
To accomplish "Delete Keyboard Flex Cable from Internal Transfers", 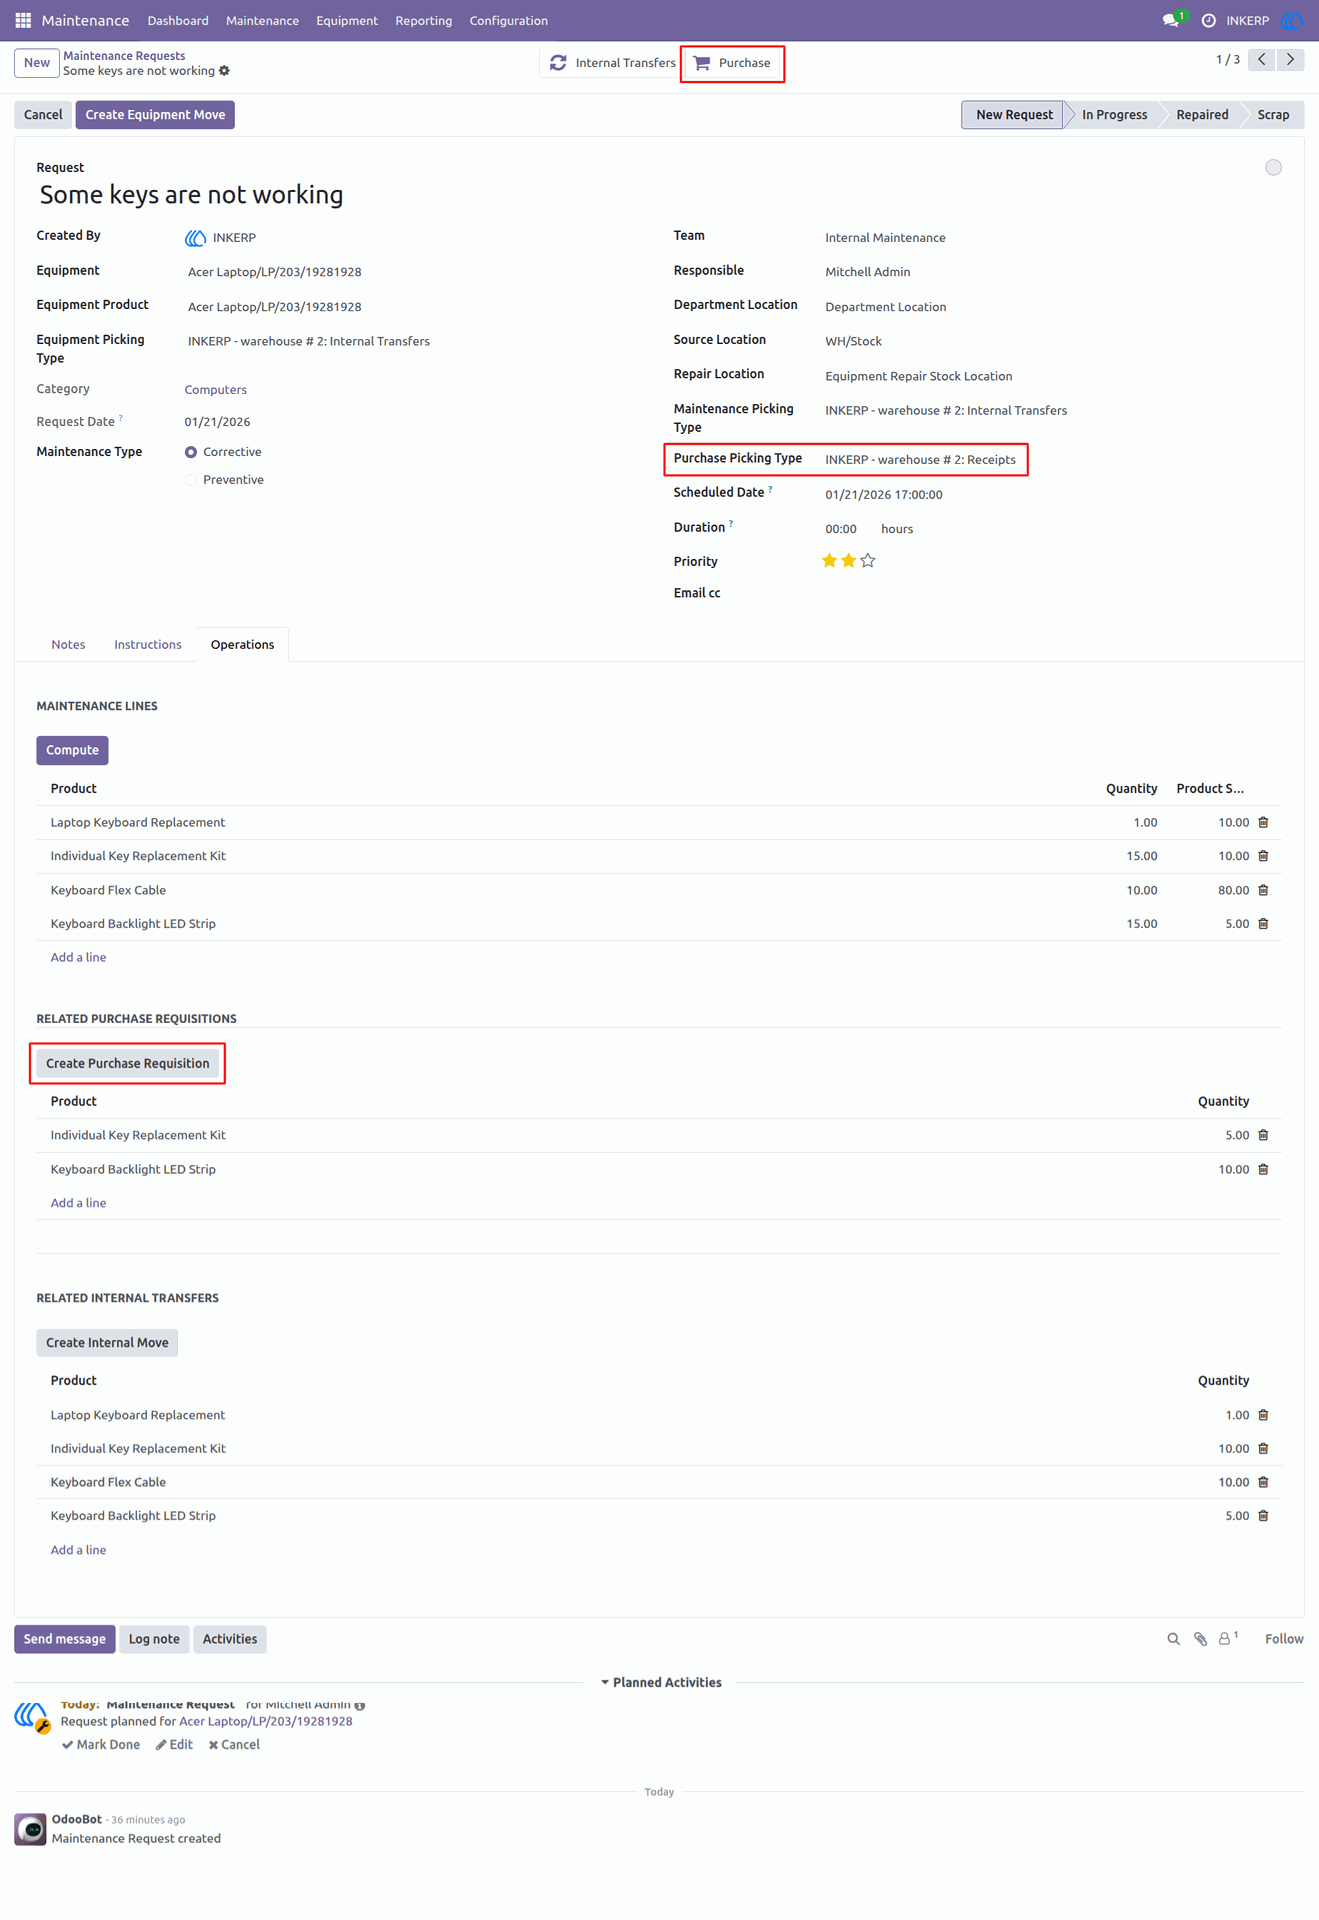I will [x=1263, y=1482].
